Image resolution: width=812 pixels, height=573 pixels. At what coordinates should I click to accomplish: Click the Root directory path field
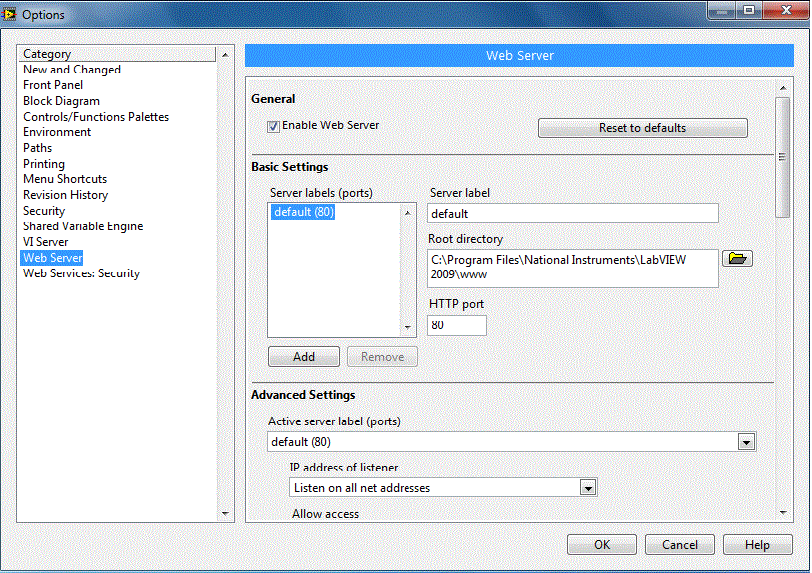(572, 268)
